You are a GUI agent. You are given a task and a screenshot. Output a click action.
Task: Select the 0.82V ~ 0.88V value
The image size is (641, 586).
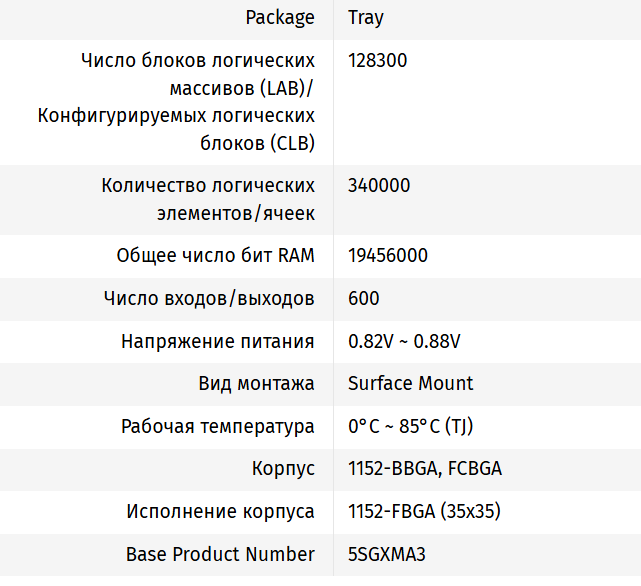404,342
